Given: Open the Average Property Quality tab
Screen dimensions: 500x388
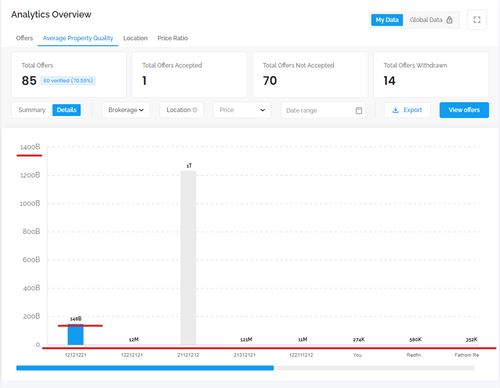Looking at the screenshot, I should click(78, 38).
